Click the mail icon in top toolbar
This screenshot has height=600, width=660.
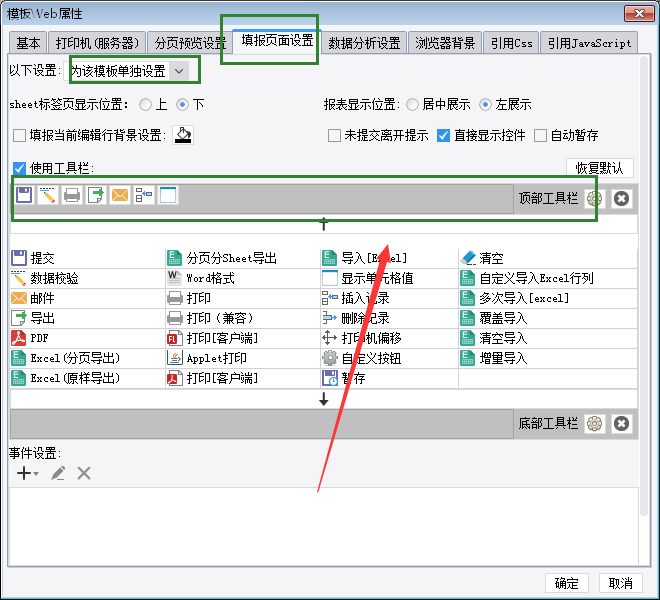point(120,195)
